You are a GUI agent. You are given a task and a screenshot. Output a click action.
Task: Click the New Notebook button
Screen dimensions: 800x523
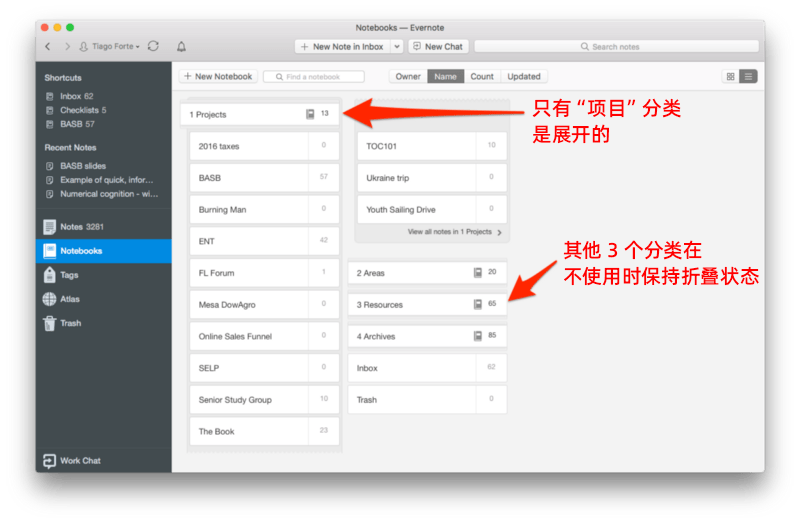pyautogui.click(x=218, y=77)
